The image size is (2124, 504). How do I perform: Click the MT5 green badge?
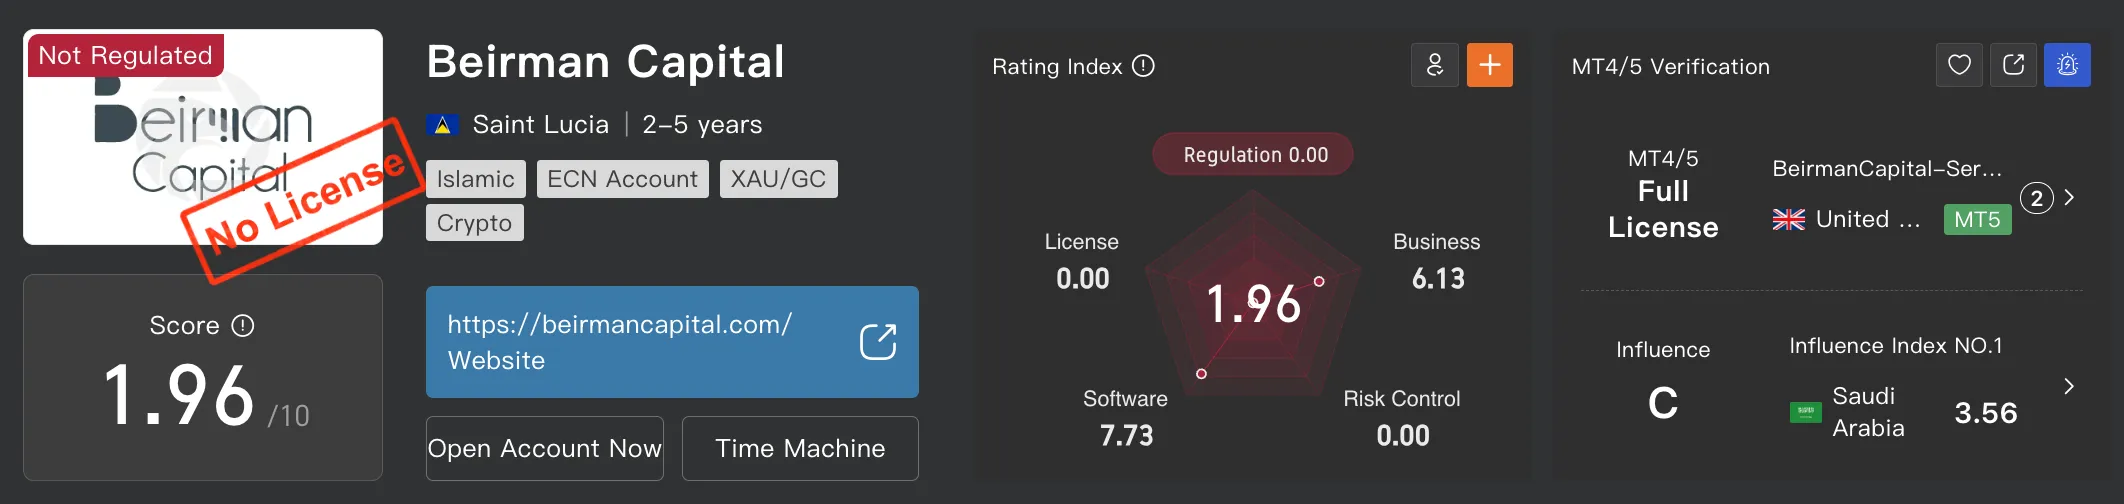(1977, 220)
